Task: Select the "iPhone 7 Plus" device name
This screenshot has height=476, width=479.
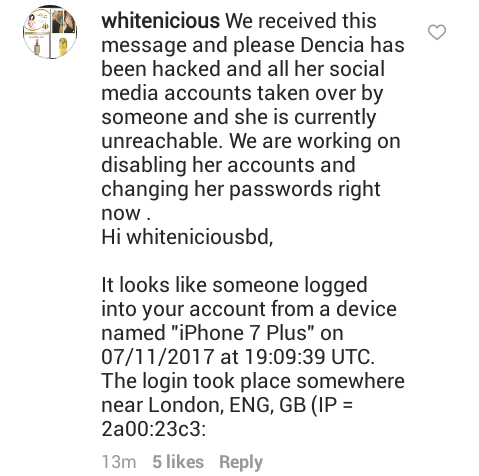Action: (242, 333)
